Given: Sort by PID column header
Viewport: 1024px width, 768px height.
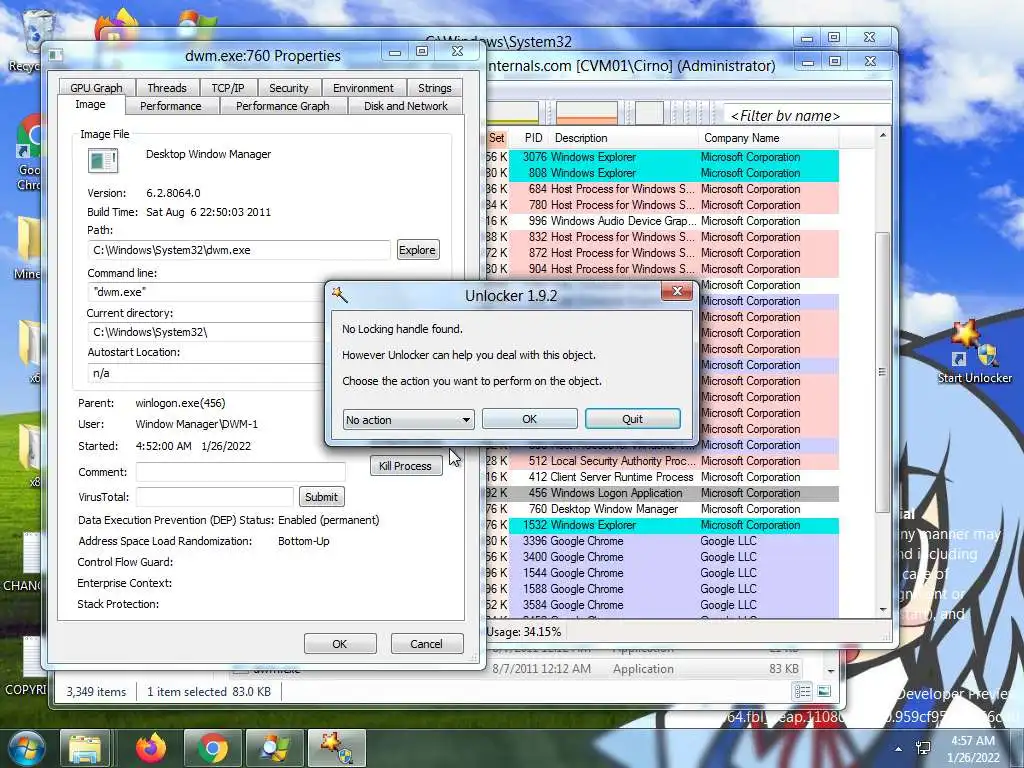Looking at the screenshot, I should pyautogui.click(x=533, y=138).
